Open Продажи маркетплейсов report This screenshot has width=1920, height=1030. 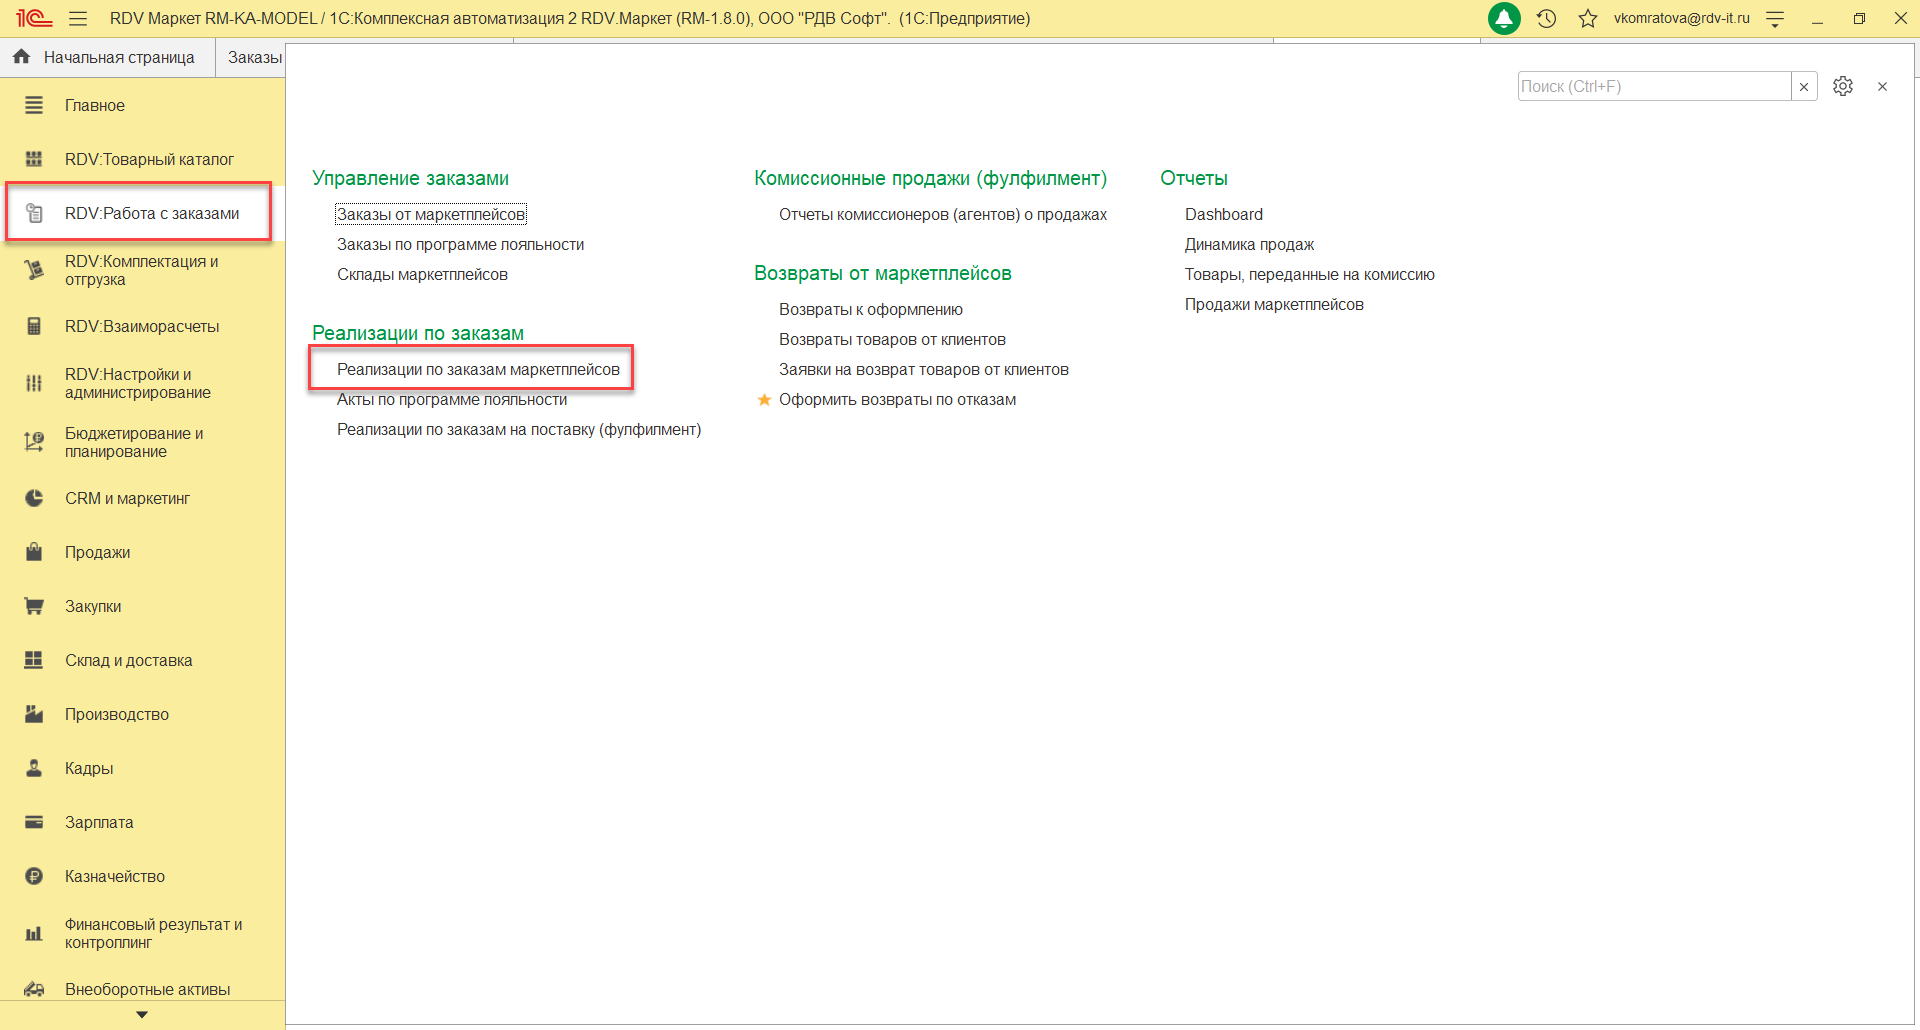point(1274,304)
